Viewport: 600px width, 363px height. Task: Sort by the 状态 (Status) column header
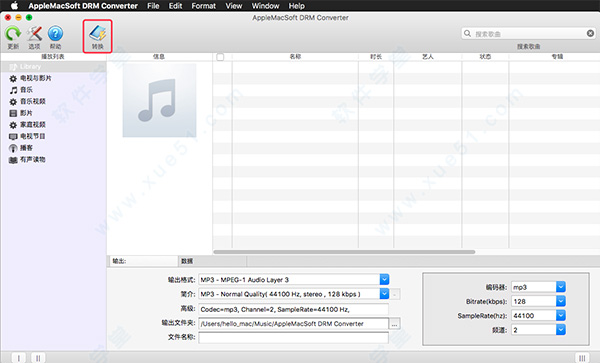point(485,57)
